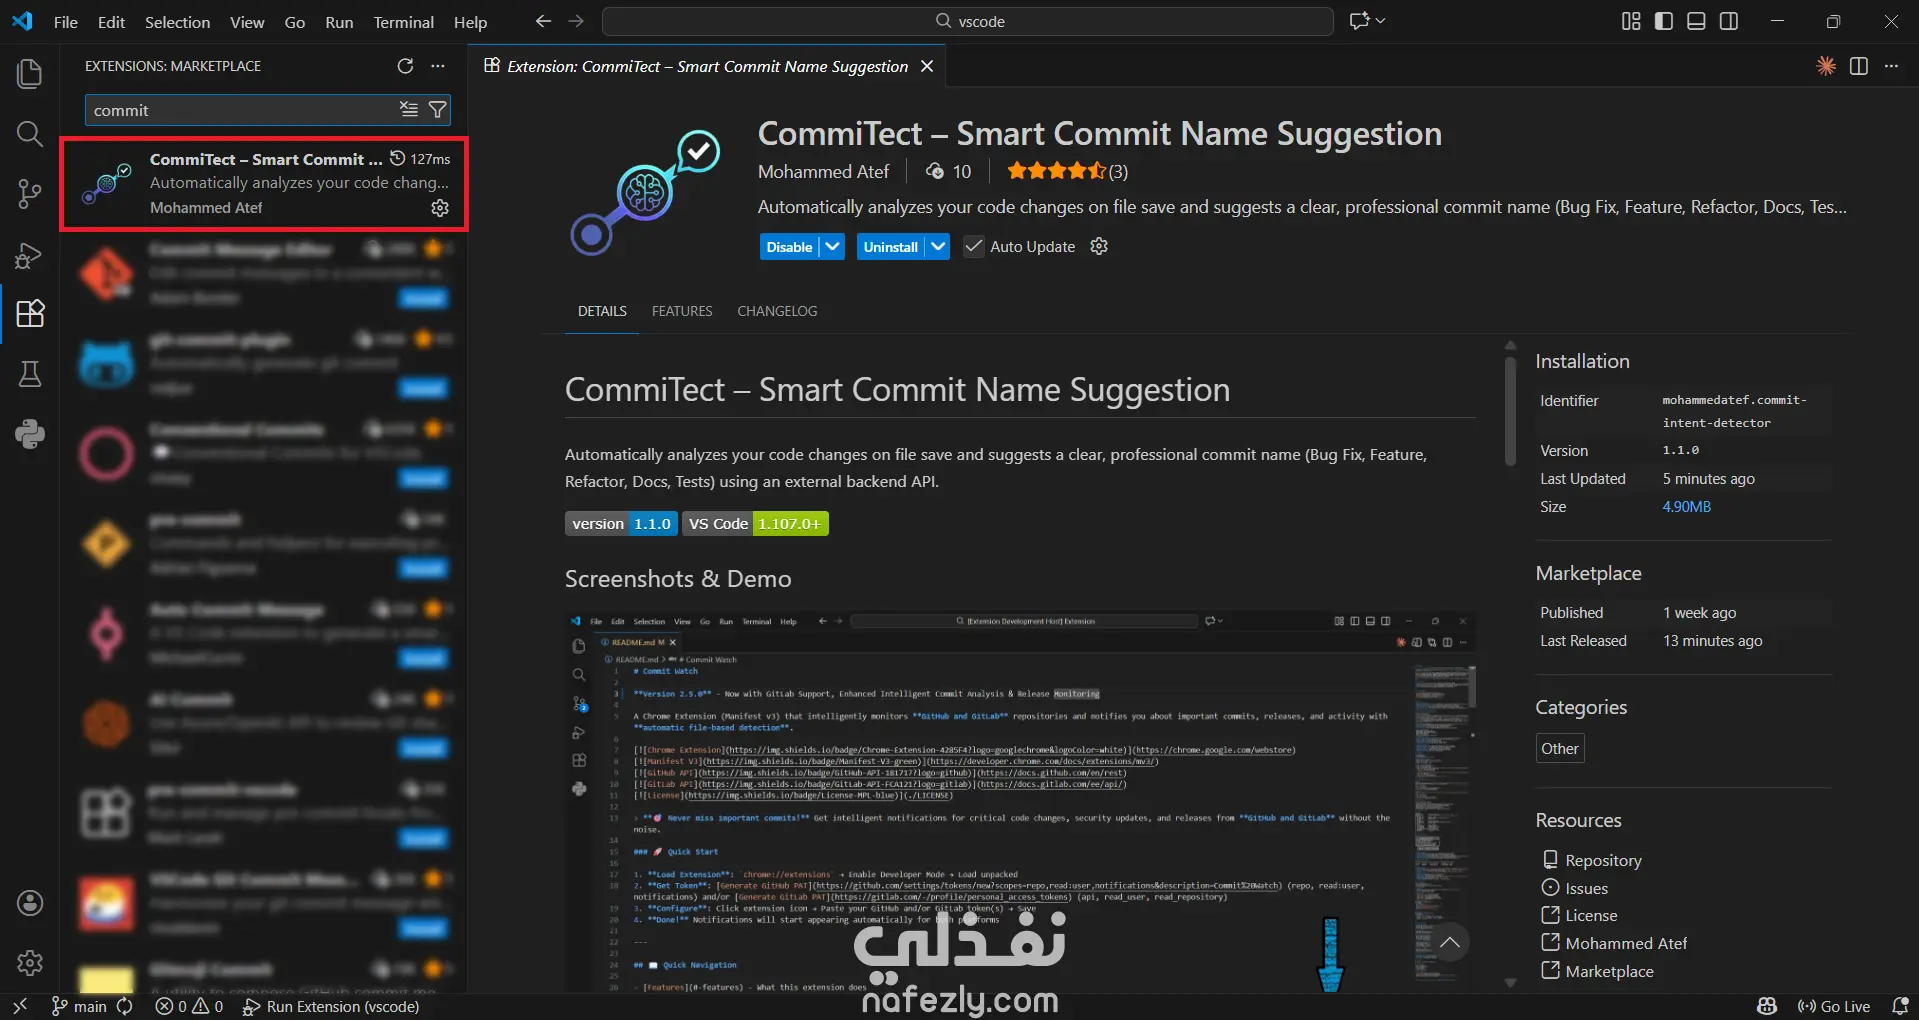1919x1020 pixels.
Task: Open Customize Layout in title bar
Action: pyautogui.click(x=1631, y=21)
